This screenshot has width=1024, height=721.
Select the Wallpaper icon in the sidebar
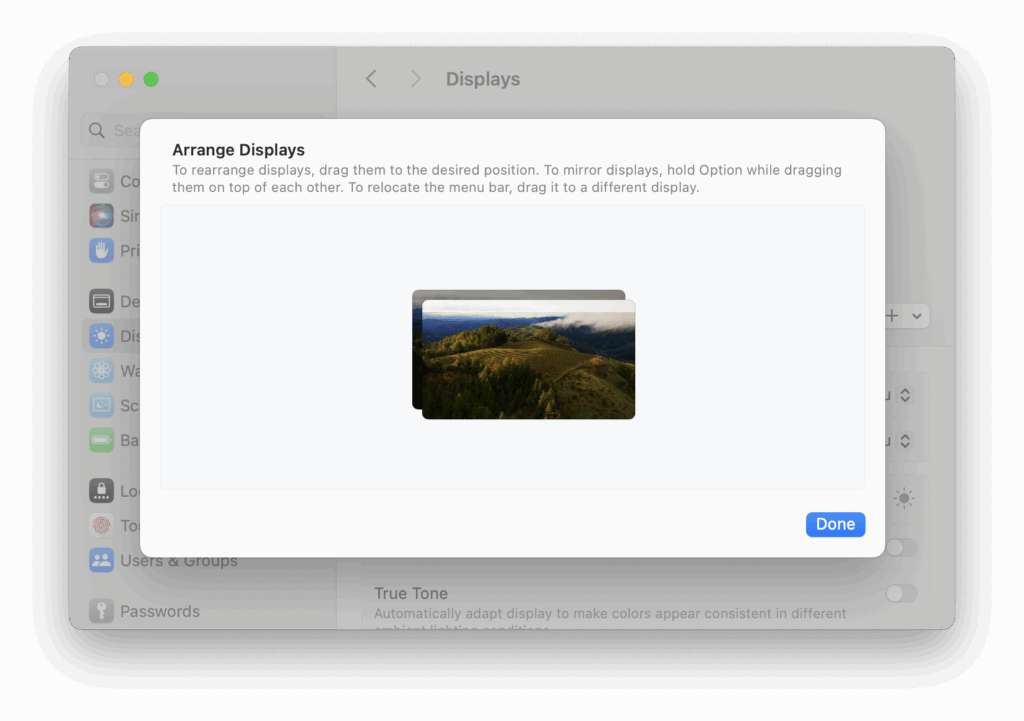[101, 370]
